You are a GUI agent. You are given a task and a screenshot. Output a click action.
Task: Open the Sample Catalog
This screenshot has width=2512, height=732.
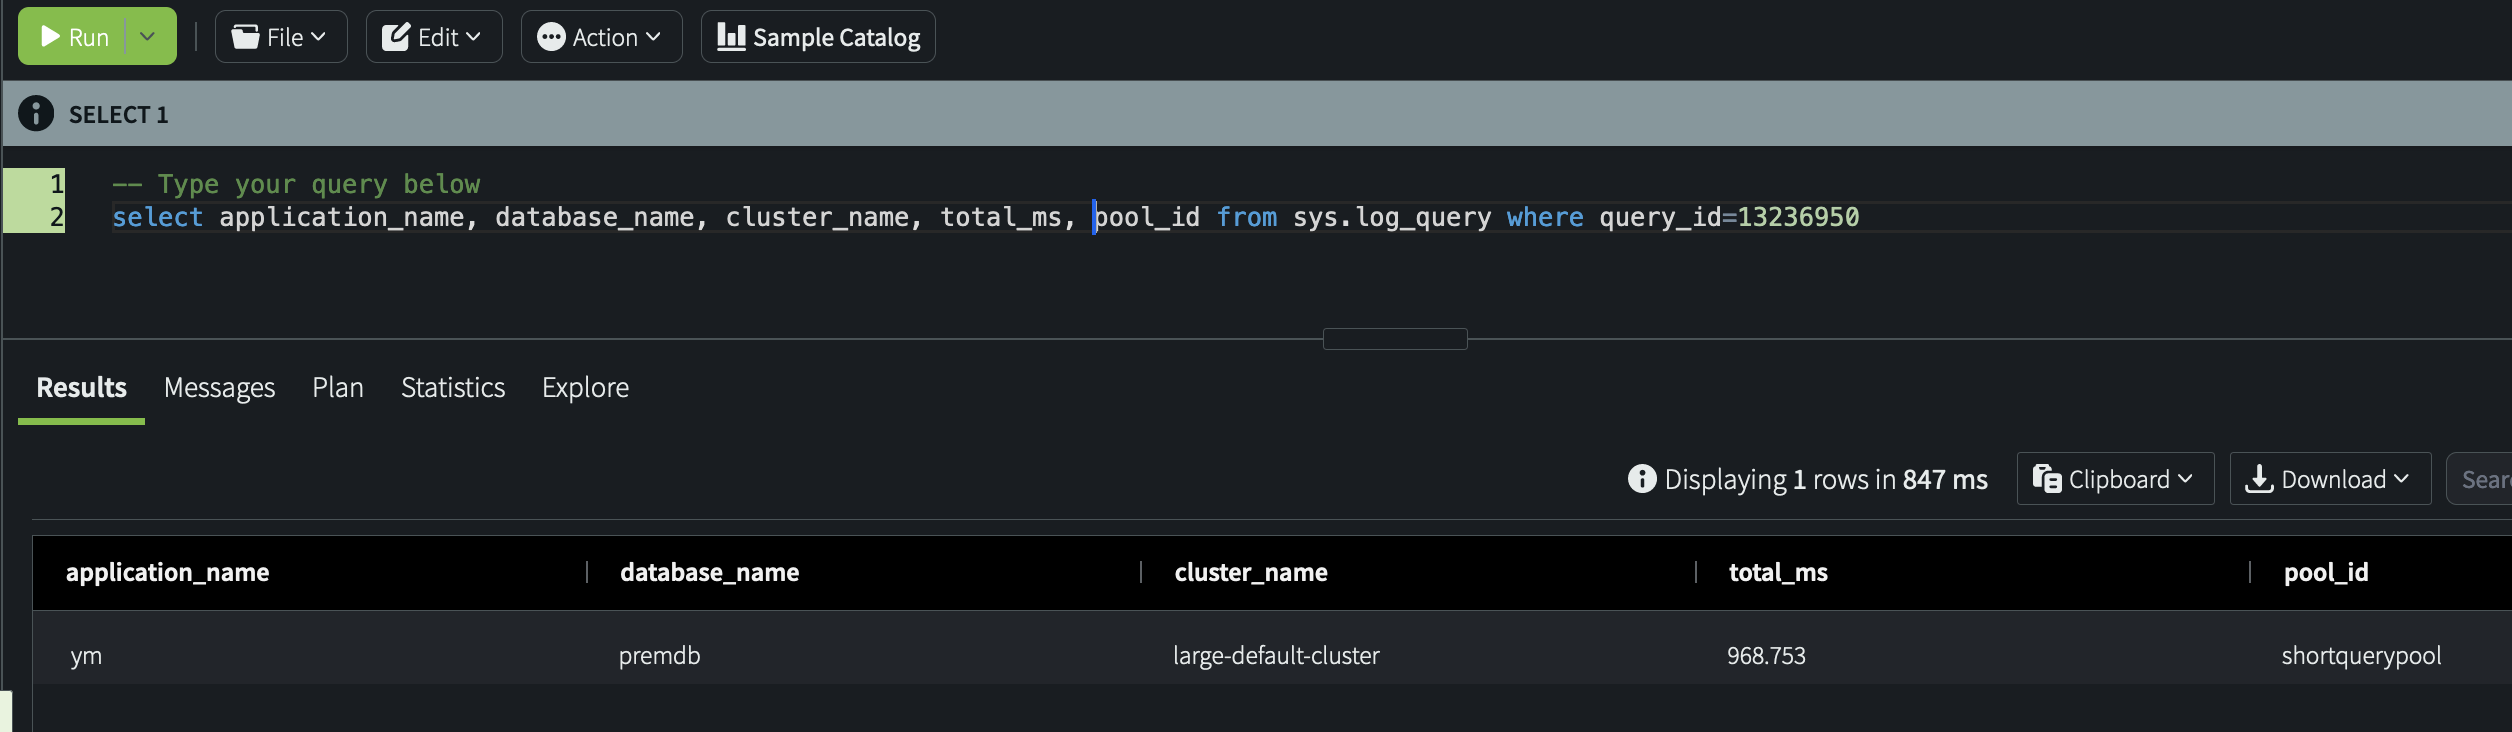817,37
